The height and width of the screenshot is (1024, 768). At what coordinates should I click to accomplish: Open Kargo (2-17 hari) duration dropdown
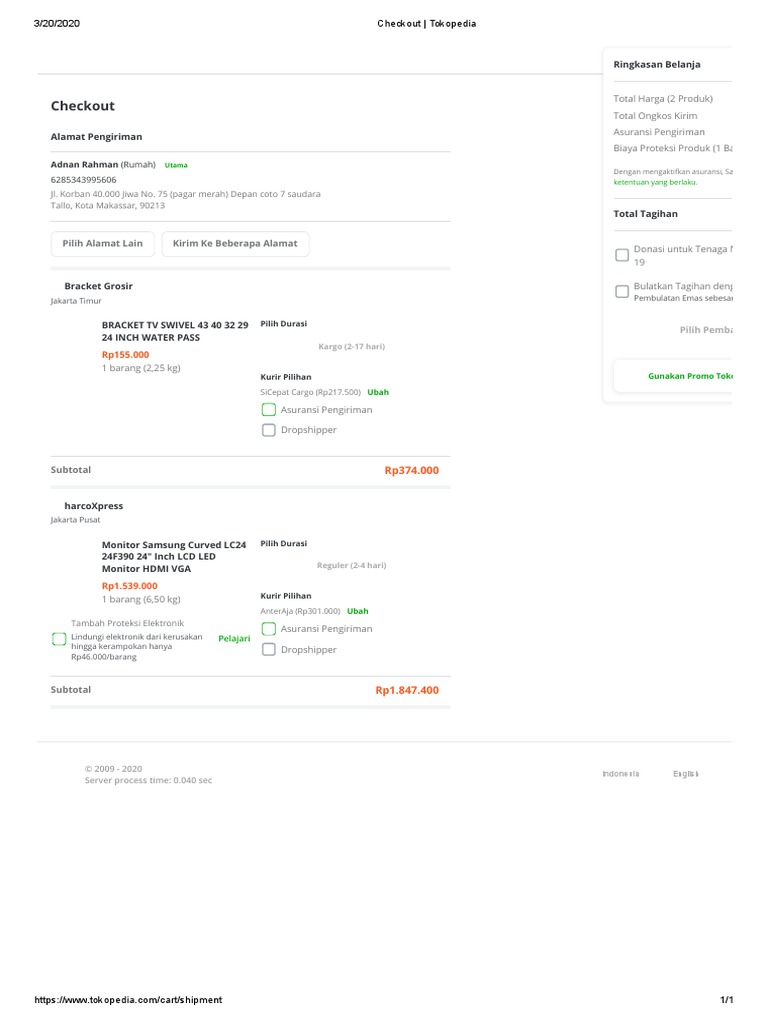pos(351,346)
